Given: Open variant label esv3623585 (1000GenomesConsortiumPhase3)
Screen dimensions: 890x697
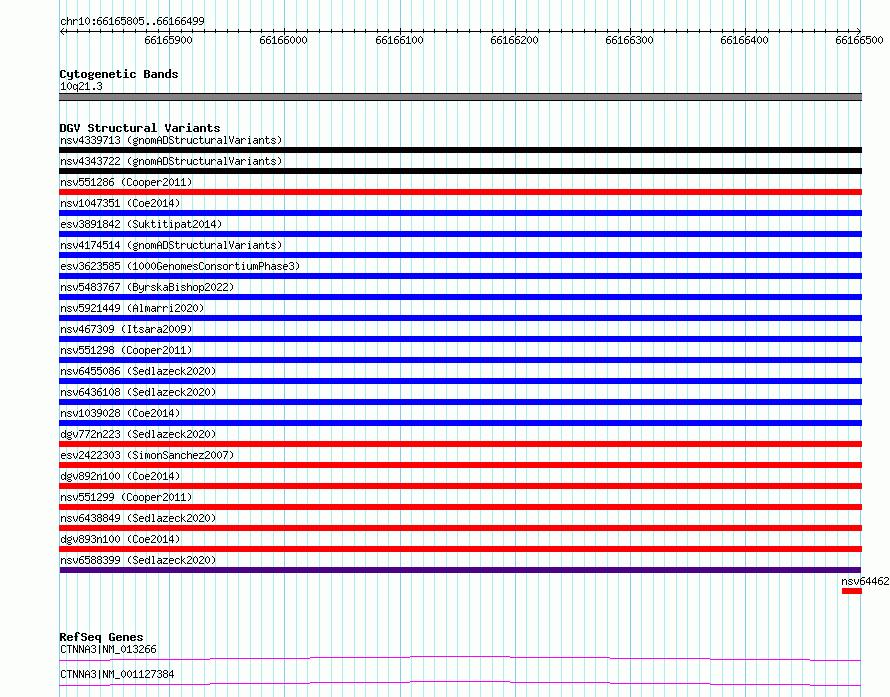Looking at the screenshot, I should [x=180, y=266].
